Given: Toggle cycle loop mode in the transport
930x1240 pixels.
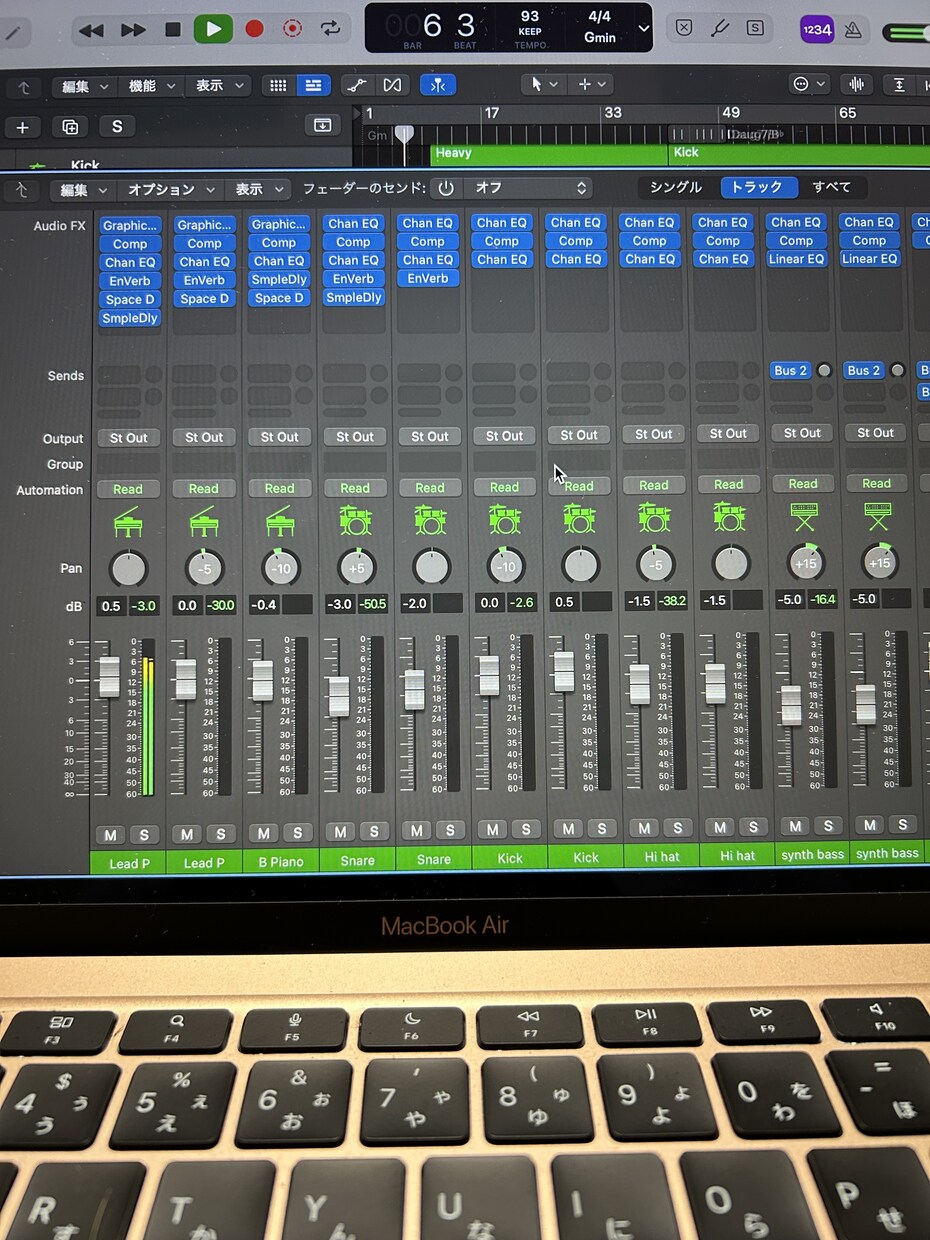Looking at the screenshot, I should (331, 28).
